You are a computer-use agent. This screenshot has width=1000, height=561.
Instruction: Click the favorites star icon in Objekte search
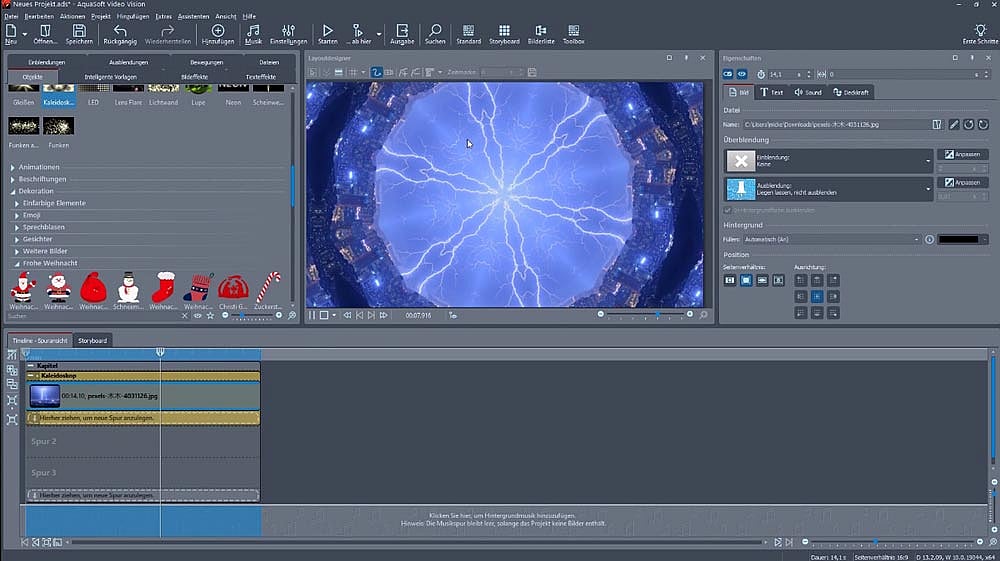(210, 315)
